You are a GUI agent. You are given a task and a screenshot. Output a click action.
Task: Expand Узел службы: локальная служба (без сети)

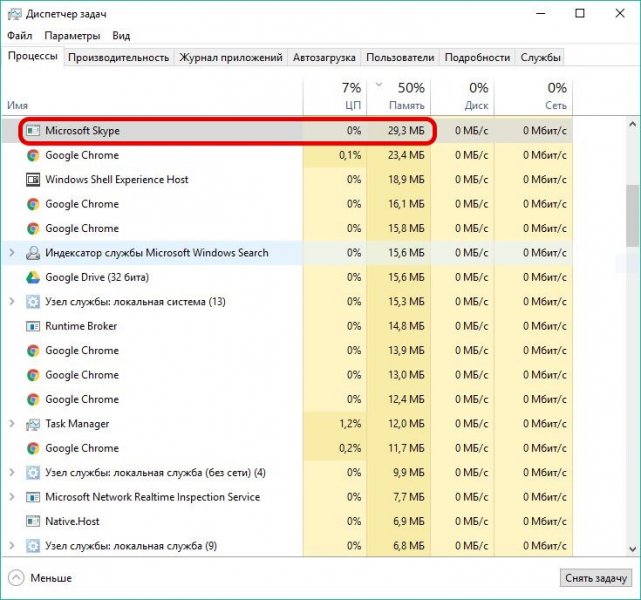pyautogui.click(x=12, y=472)
